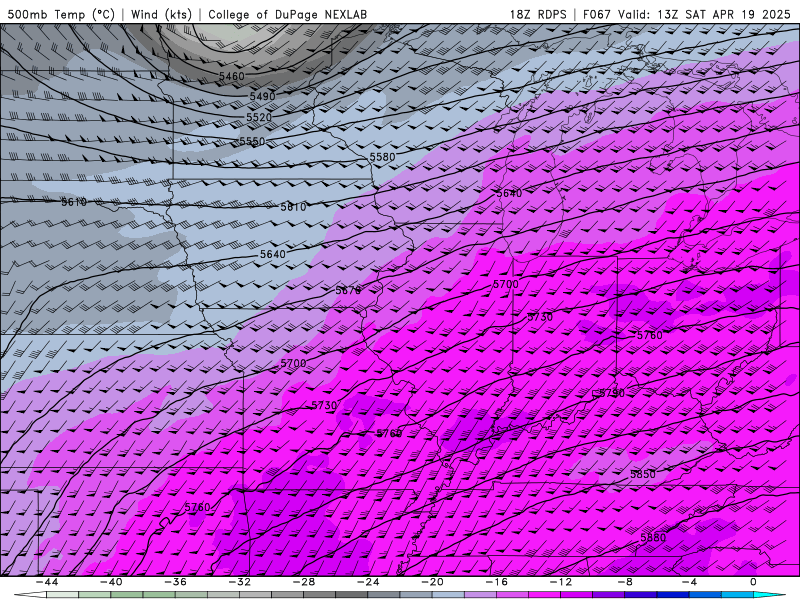Click the -44 colorbar tick label

pyautogui.click(x=47, y=582)
